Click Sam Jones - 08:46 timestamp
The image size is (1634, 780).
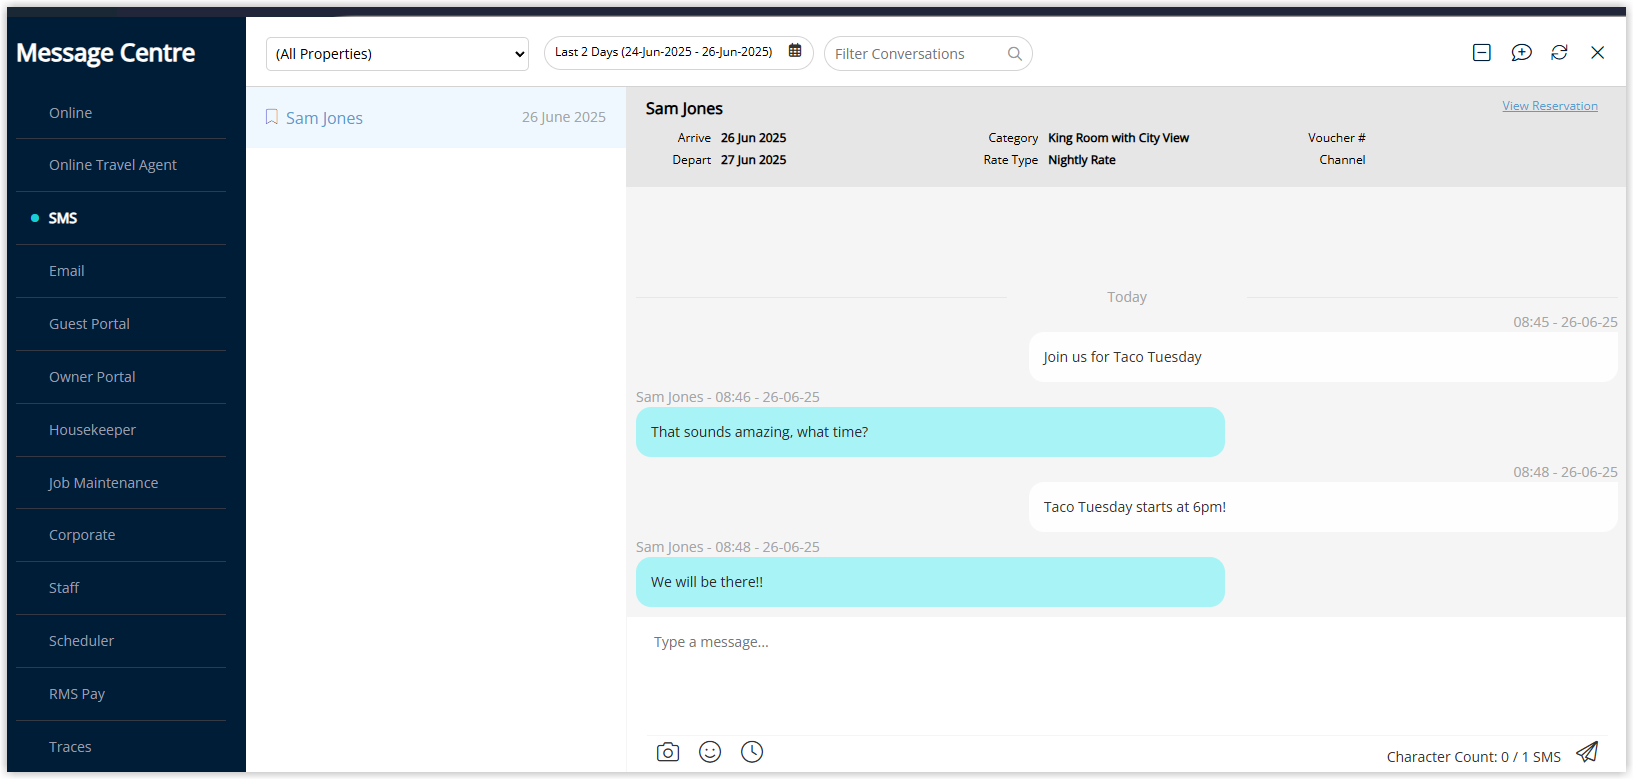coord(727,397)
